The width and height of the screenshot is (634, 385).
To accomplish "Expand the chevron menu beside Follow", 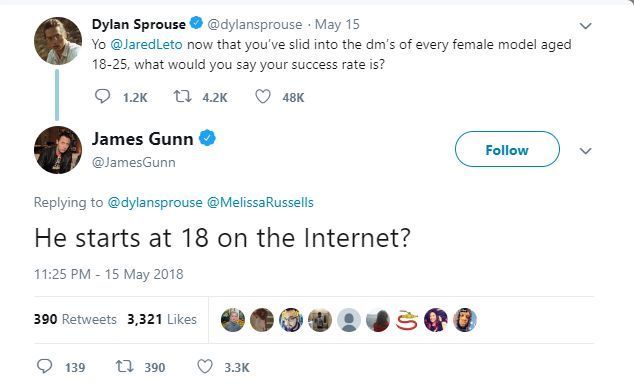I will [585, 151].
